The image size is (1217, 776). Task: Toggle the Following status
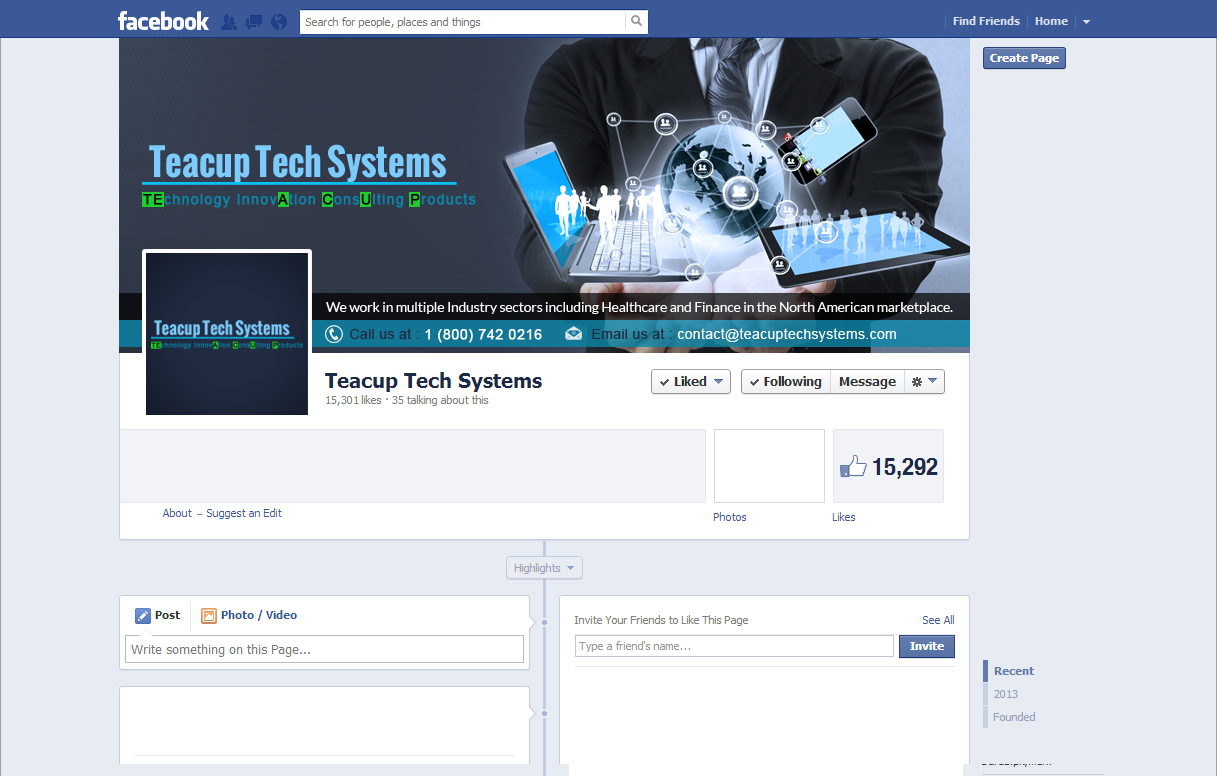point(785,381)
